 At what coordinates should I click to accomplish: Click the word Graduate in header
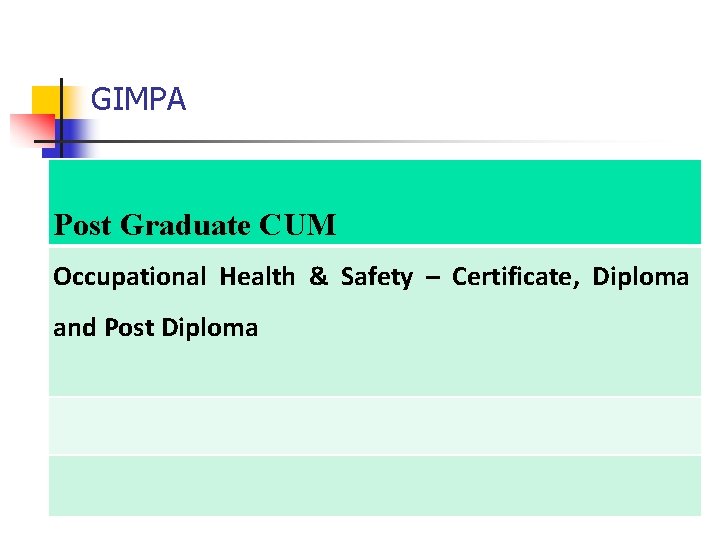coord(185,225)
